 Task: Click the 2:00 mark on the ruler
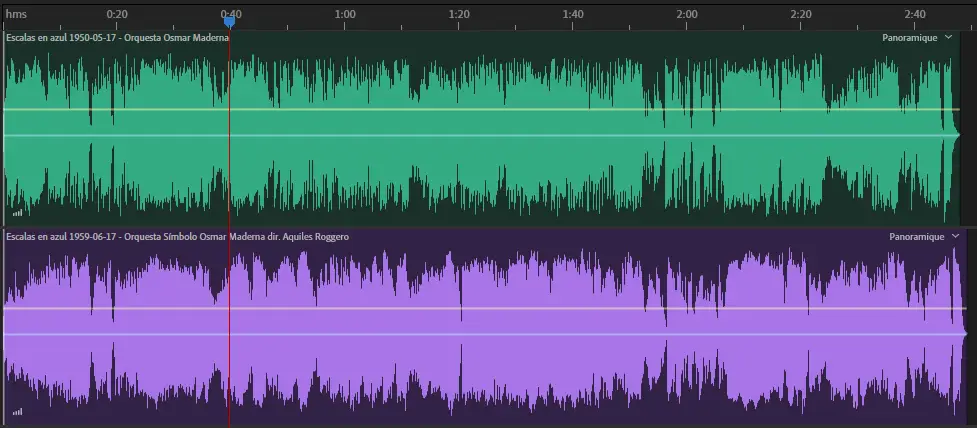pyautogui.click(x=687, y=14)
